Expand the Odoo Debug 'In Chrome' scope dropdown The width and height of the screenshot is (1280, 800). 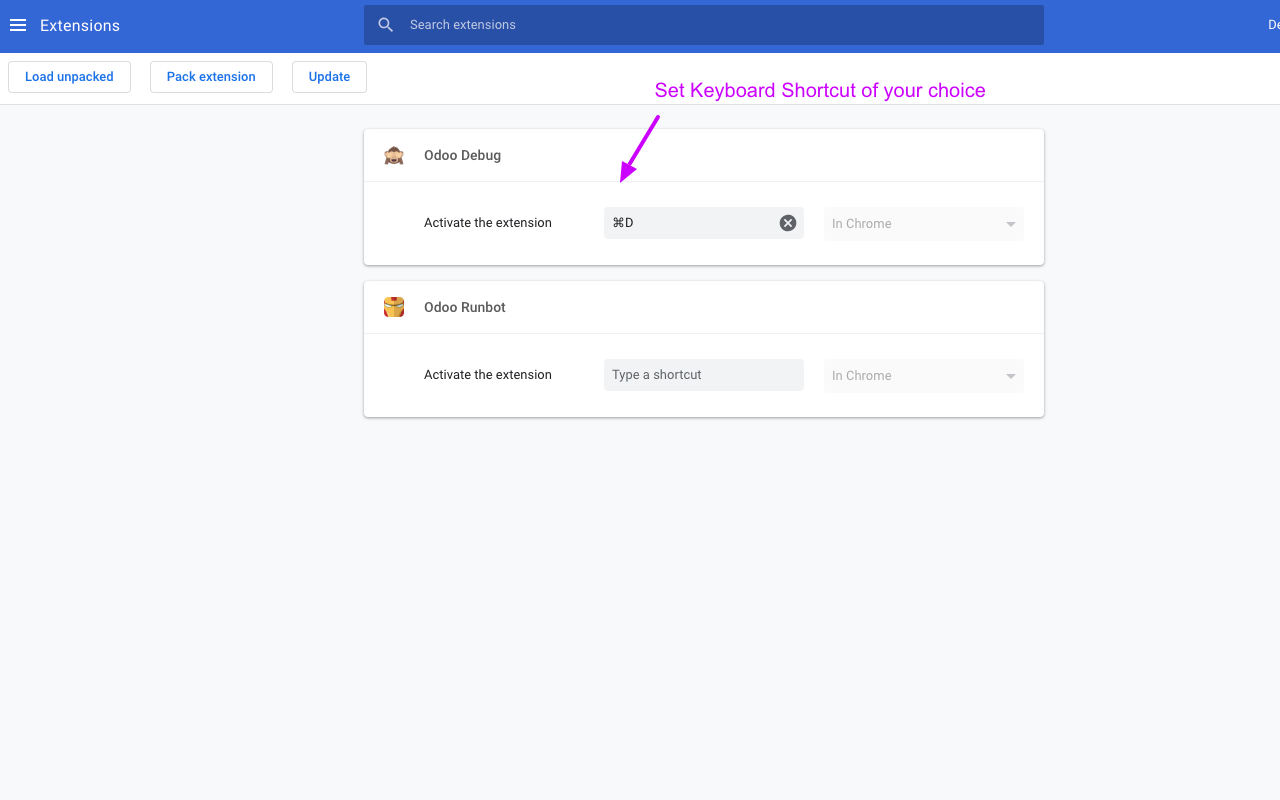(x=923, y=224)
